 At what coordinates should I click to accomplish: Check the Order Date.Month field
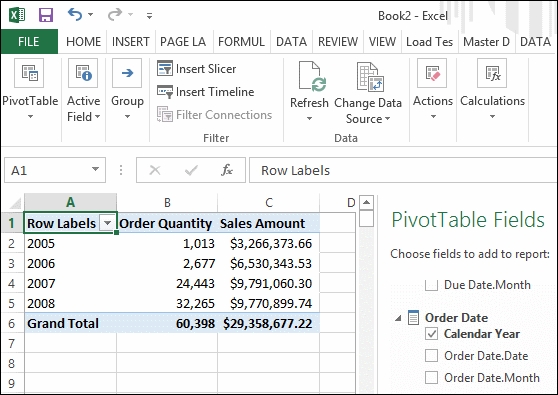point(431,378)
